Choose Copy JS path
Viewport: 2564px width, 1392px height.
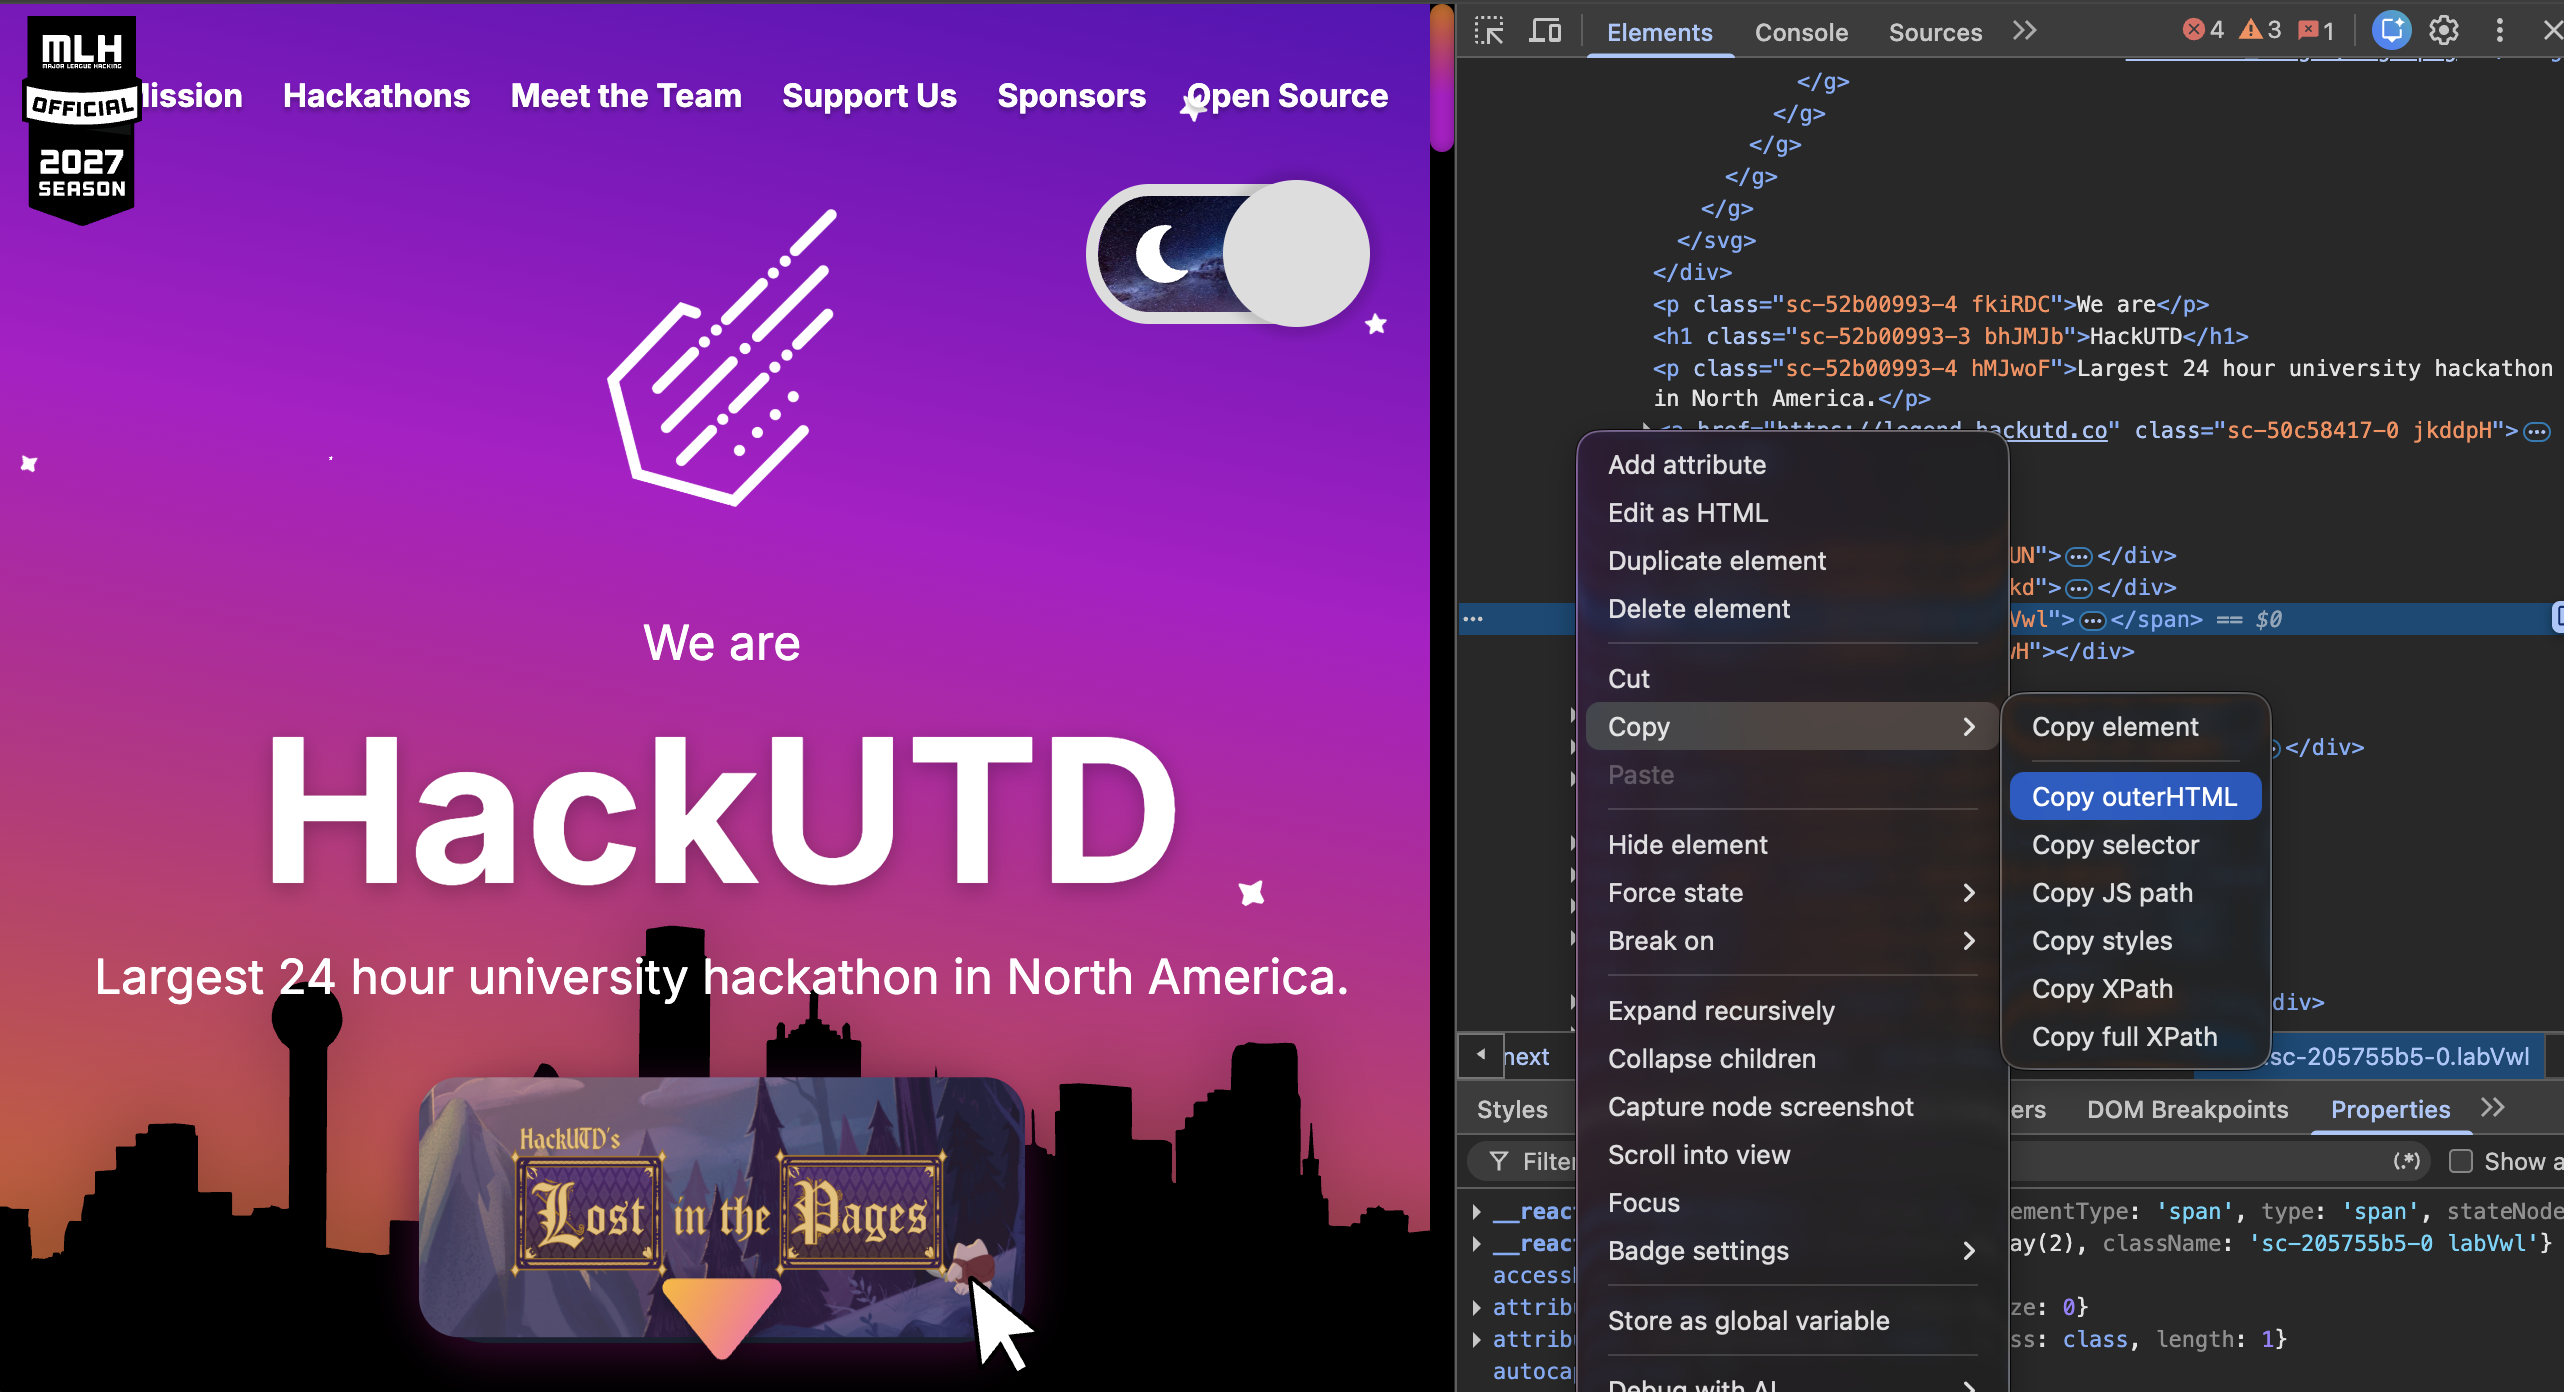(x=2135, y=892)
